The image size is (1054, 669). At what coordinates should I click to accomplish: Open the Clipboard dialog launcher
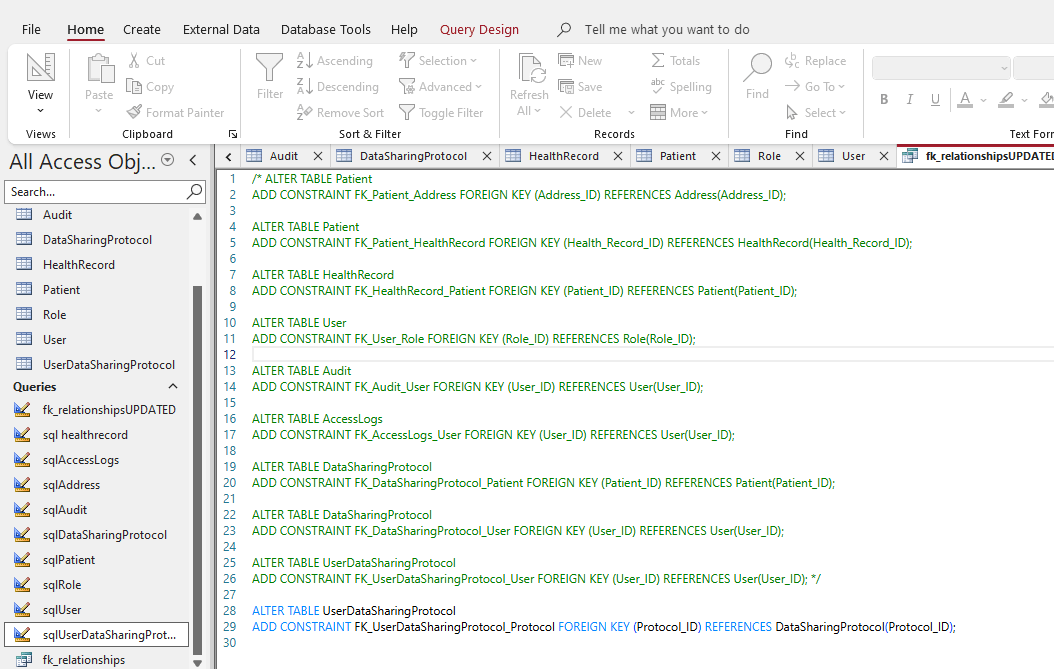point(233,134)
